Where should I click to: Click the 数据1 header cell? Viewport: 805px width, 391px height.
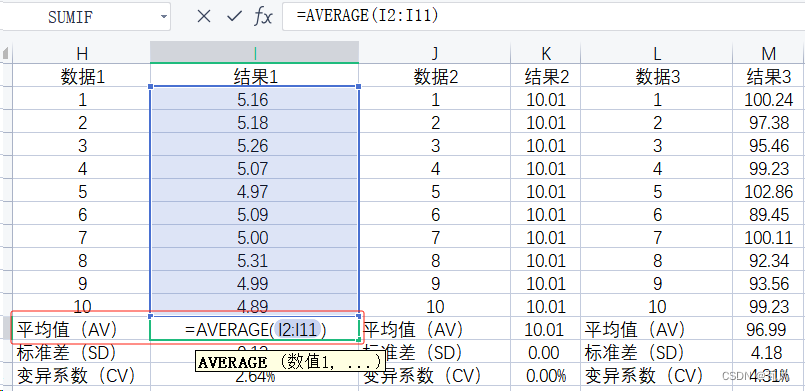pos(82,76)
